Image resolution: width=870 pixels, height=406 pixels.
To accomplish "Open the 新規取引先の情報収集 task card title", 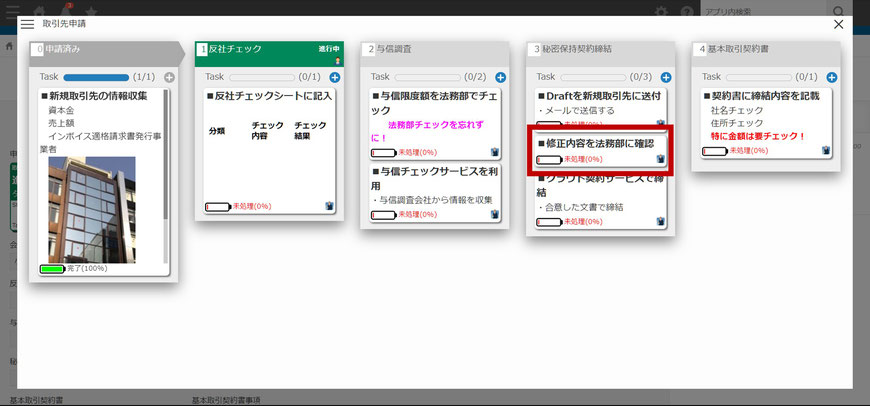I will pos(98,96).
